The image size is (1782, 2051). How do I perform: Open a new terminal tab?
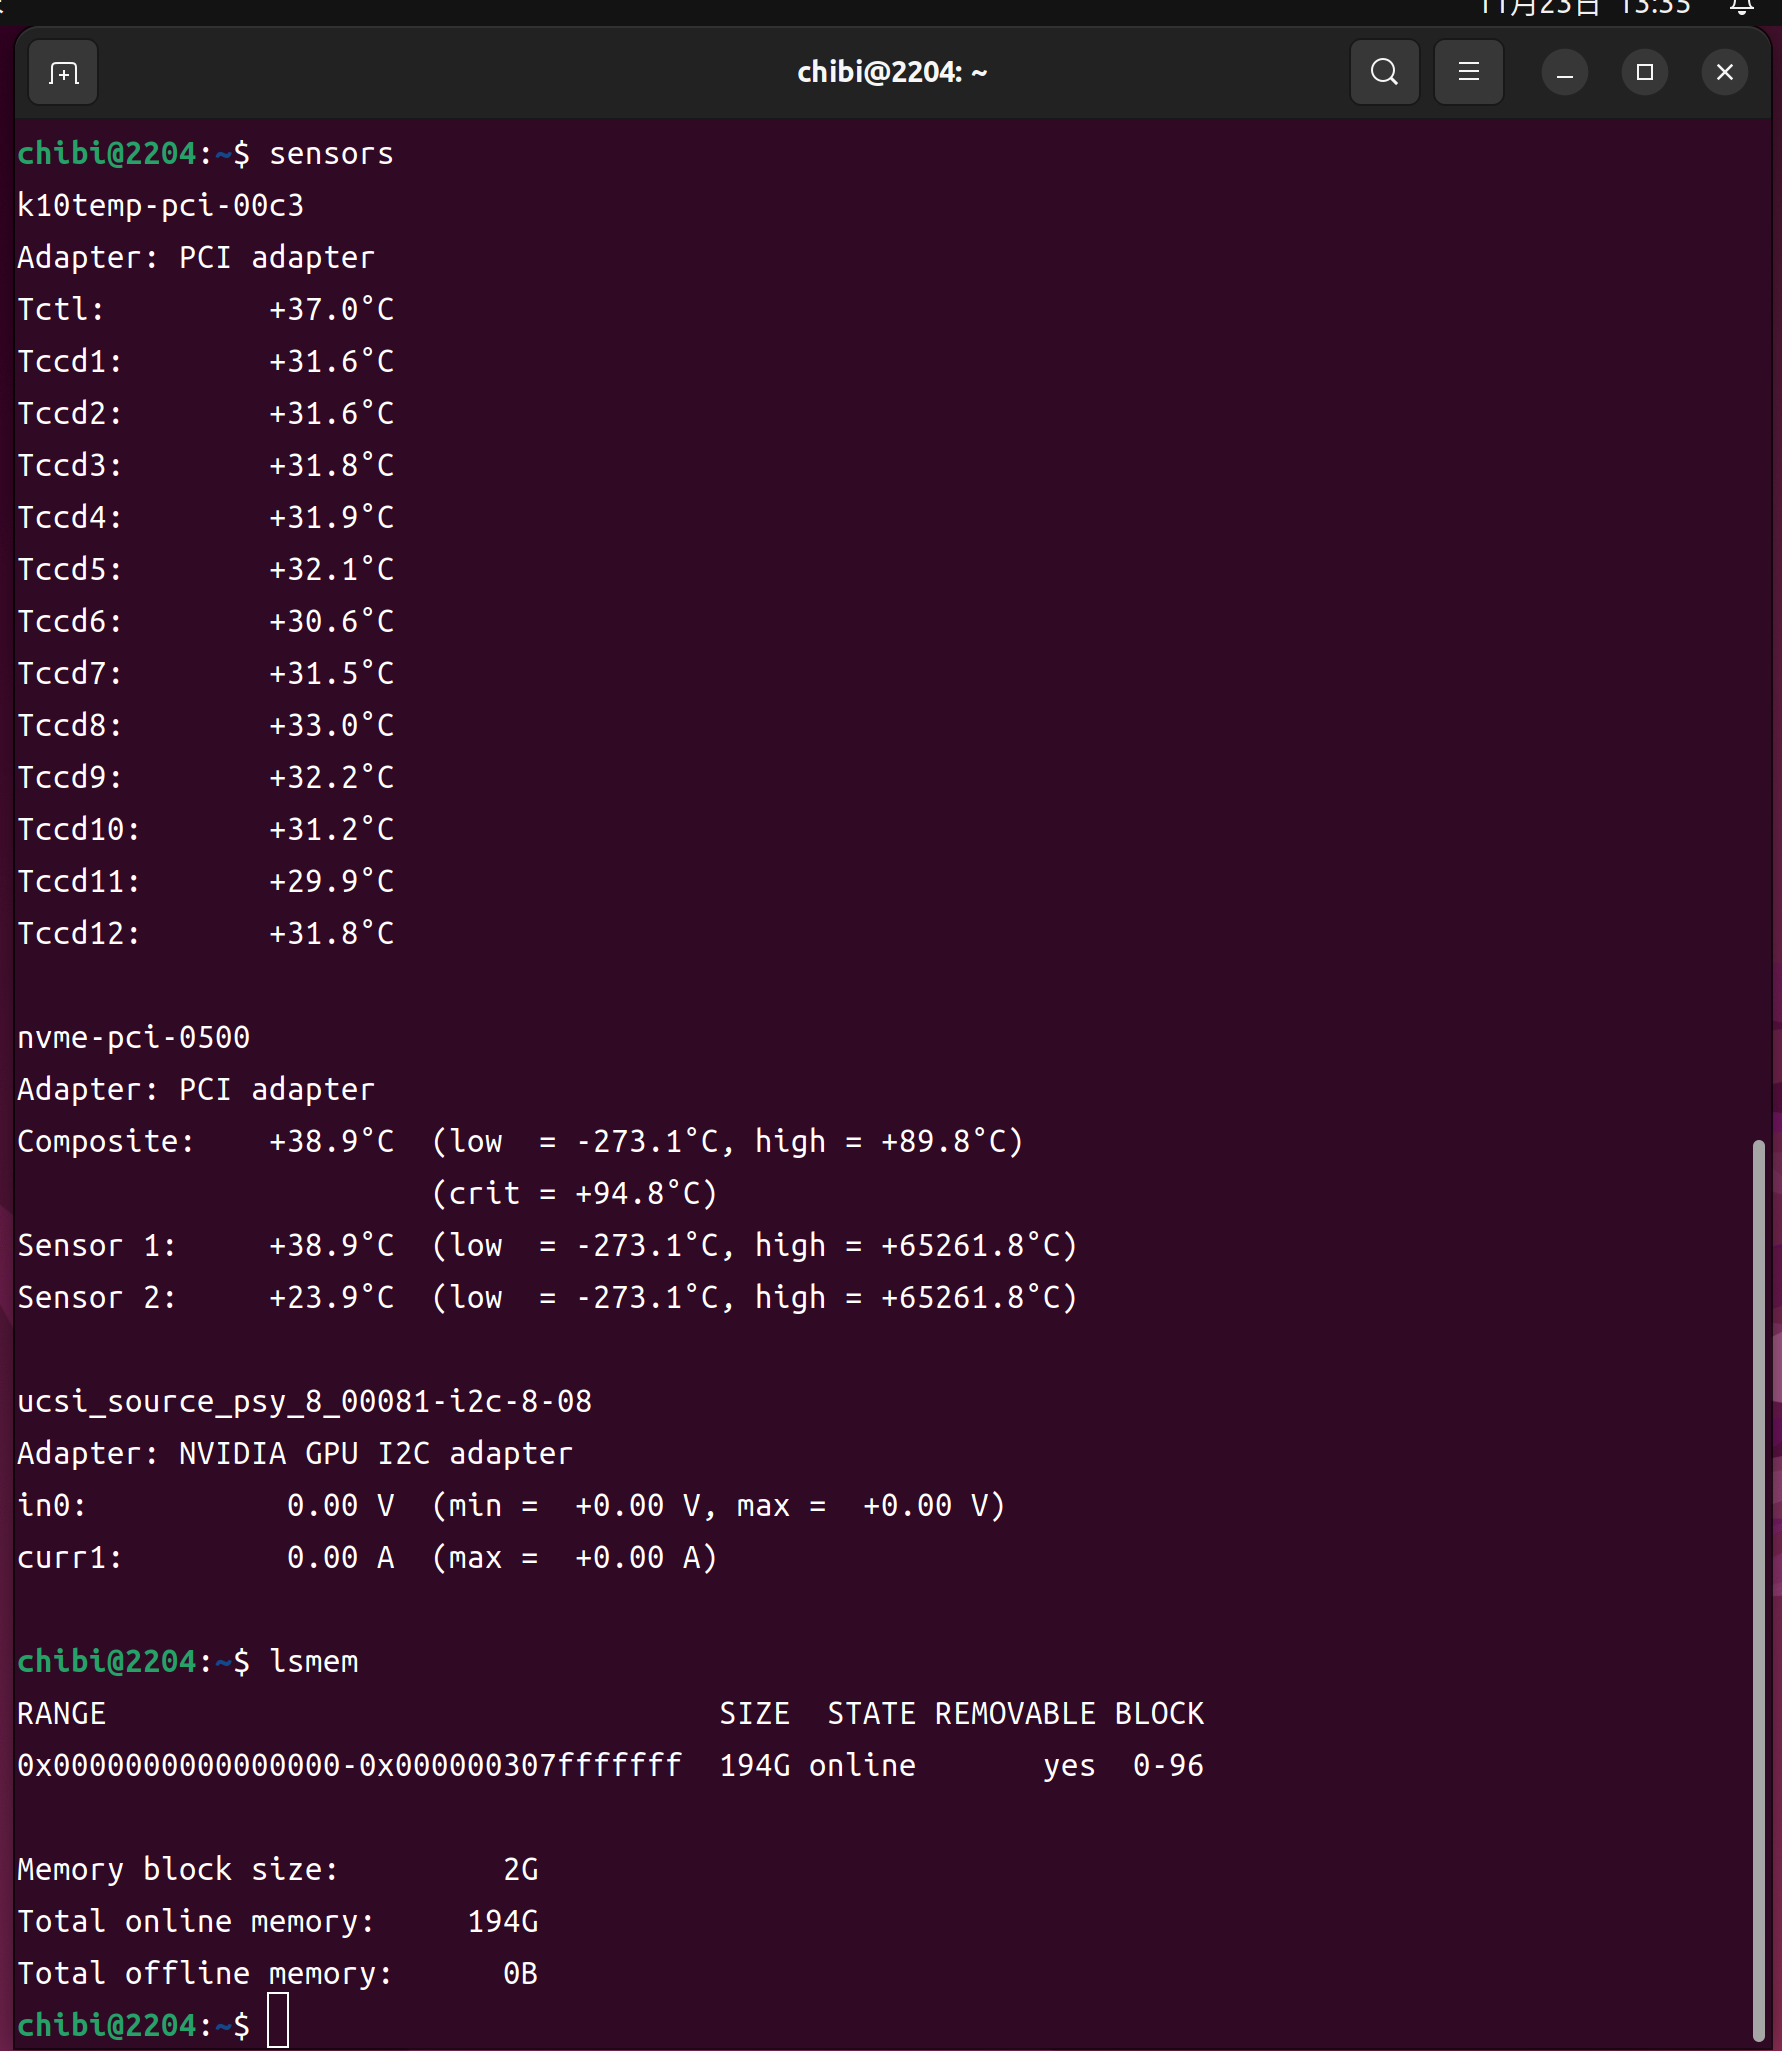[x=63, y=73]
